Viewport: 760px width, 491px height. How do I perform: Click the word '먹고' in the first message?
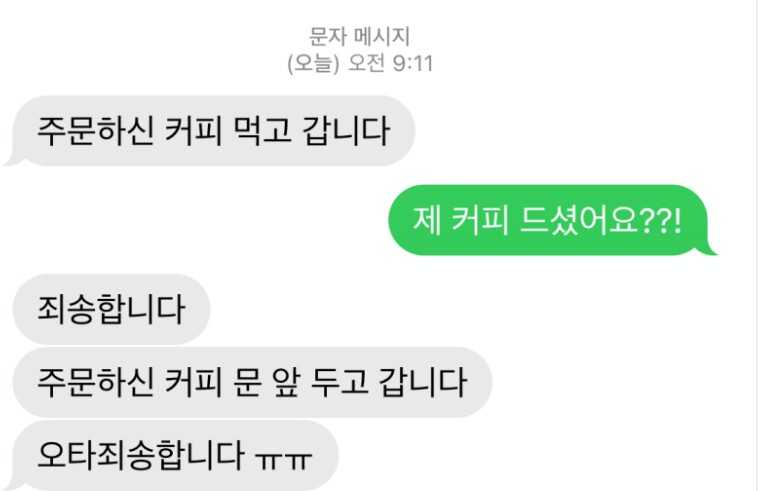point(262,131)
